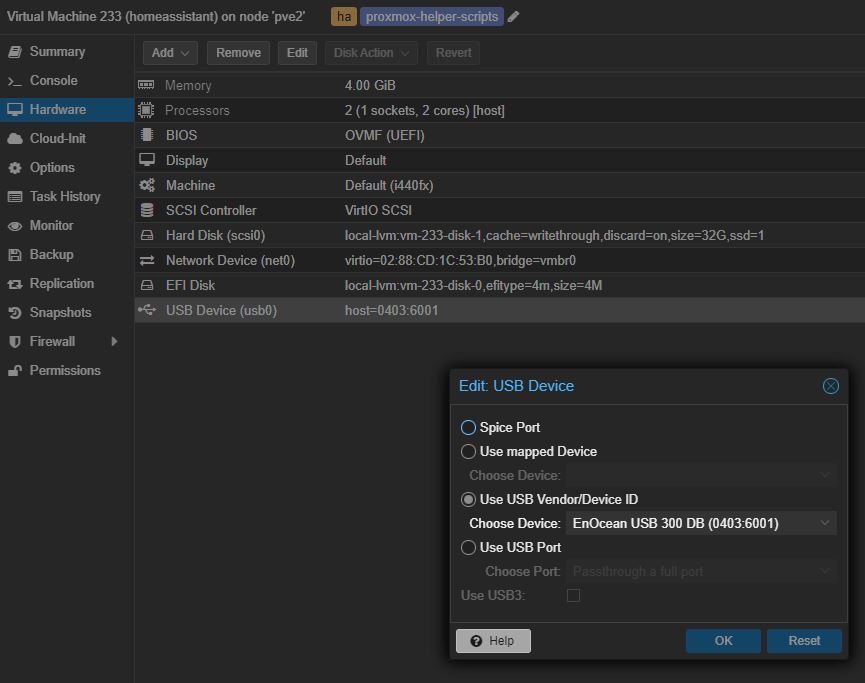Click the Permissions unlock icon
Image resolution: width=865 pixels, height=683 pixels.
pos(15,371)
